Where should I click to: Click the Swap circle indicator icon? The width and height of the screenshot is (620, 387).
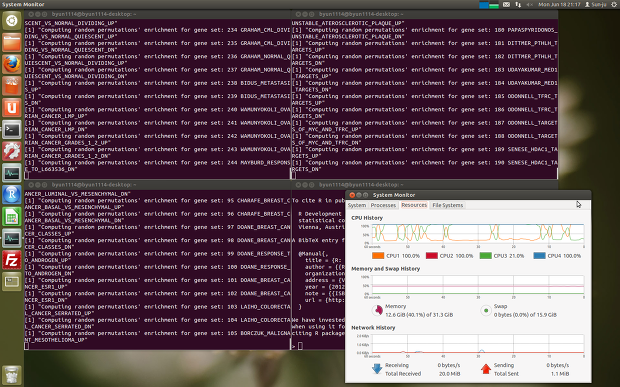tap(486, 310)
